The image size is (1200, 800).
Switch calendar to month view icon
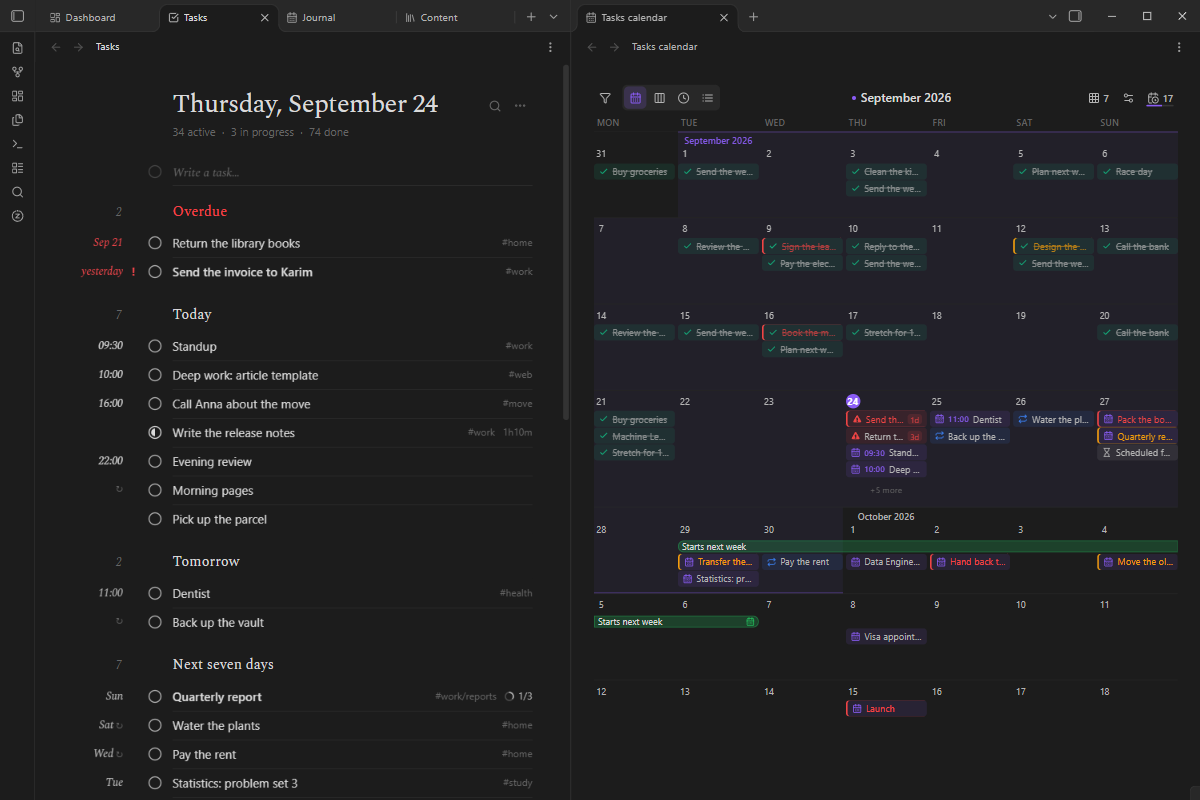pyautogui.click(x=635, y=98)
